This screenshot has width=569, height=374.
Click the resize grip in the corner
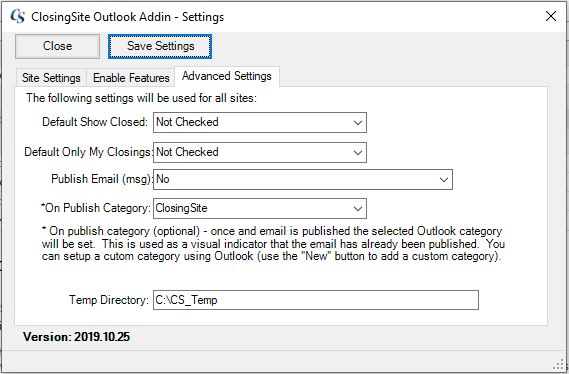pyautogui.click(x=562, y=365)
